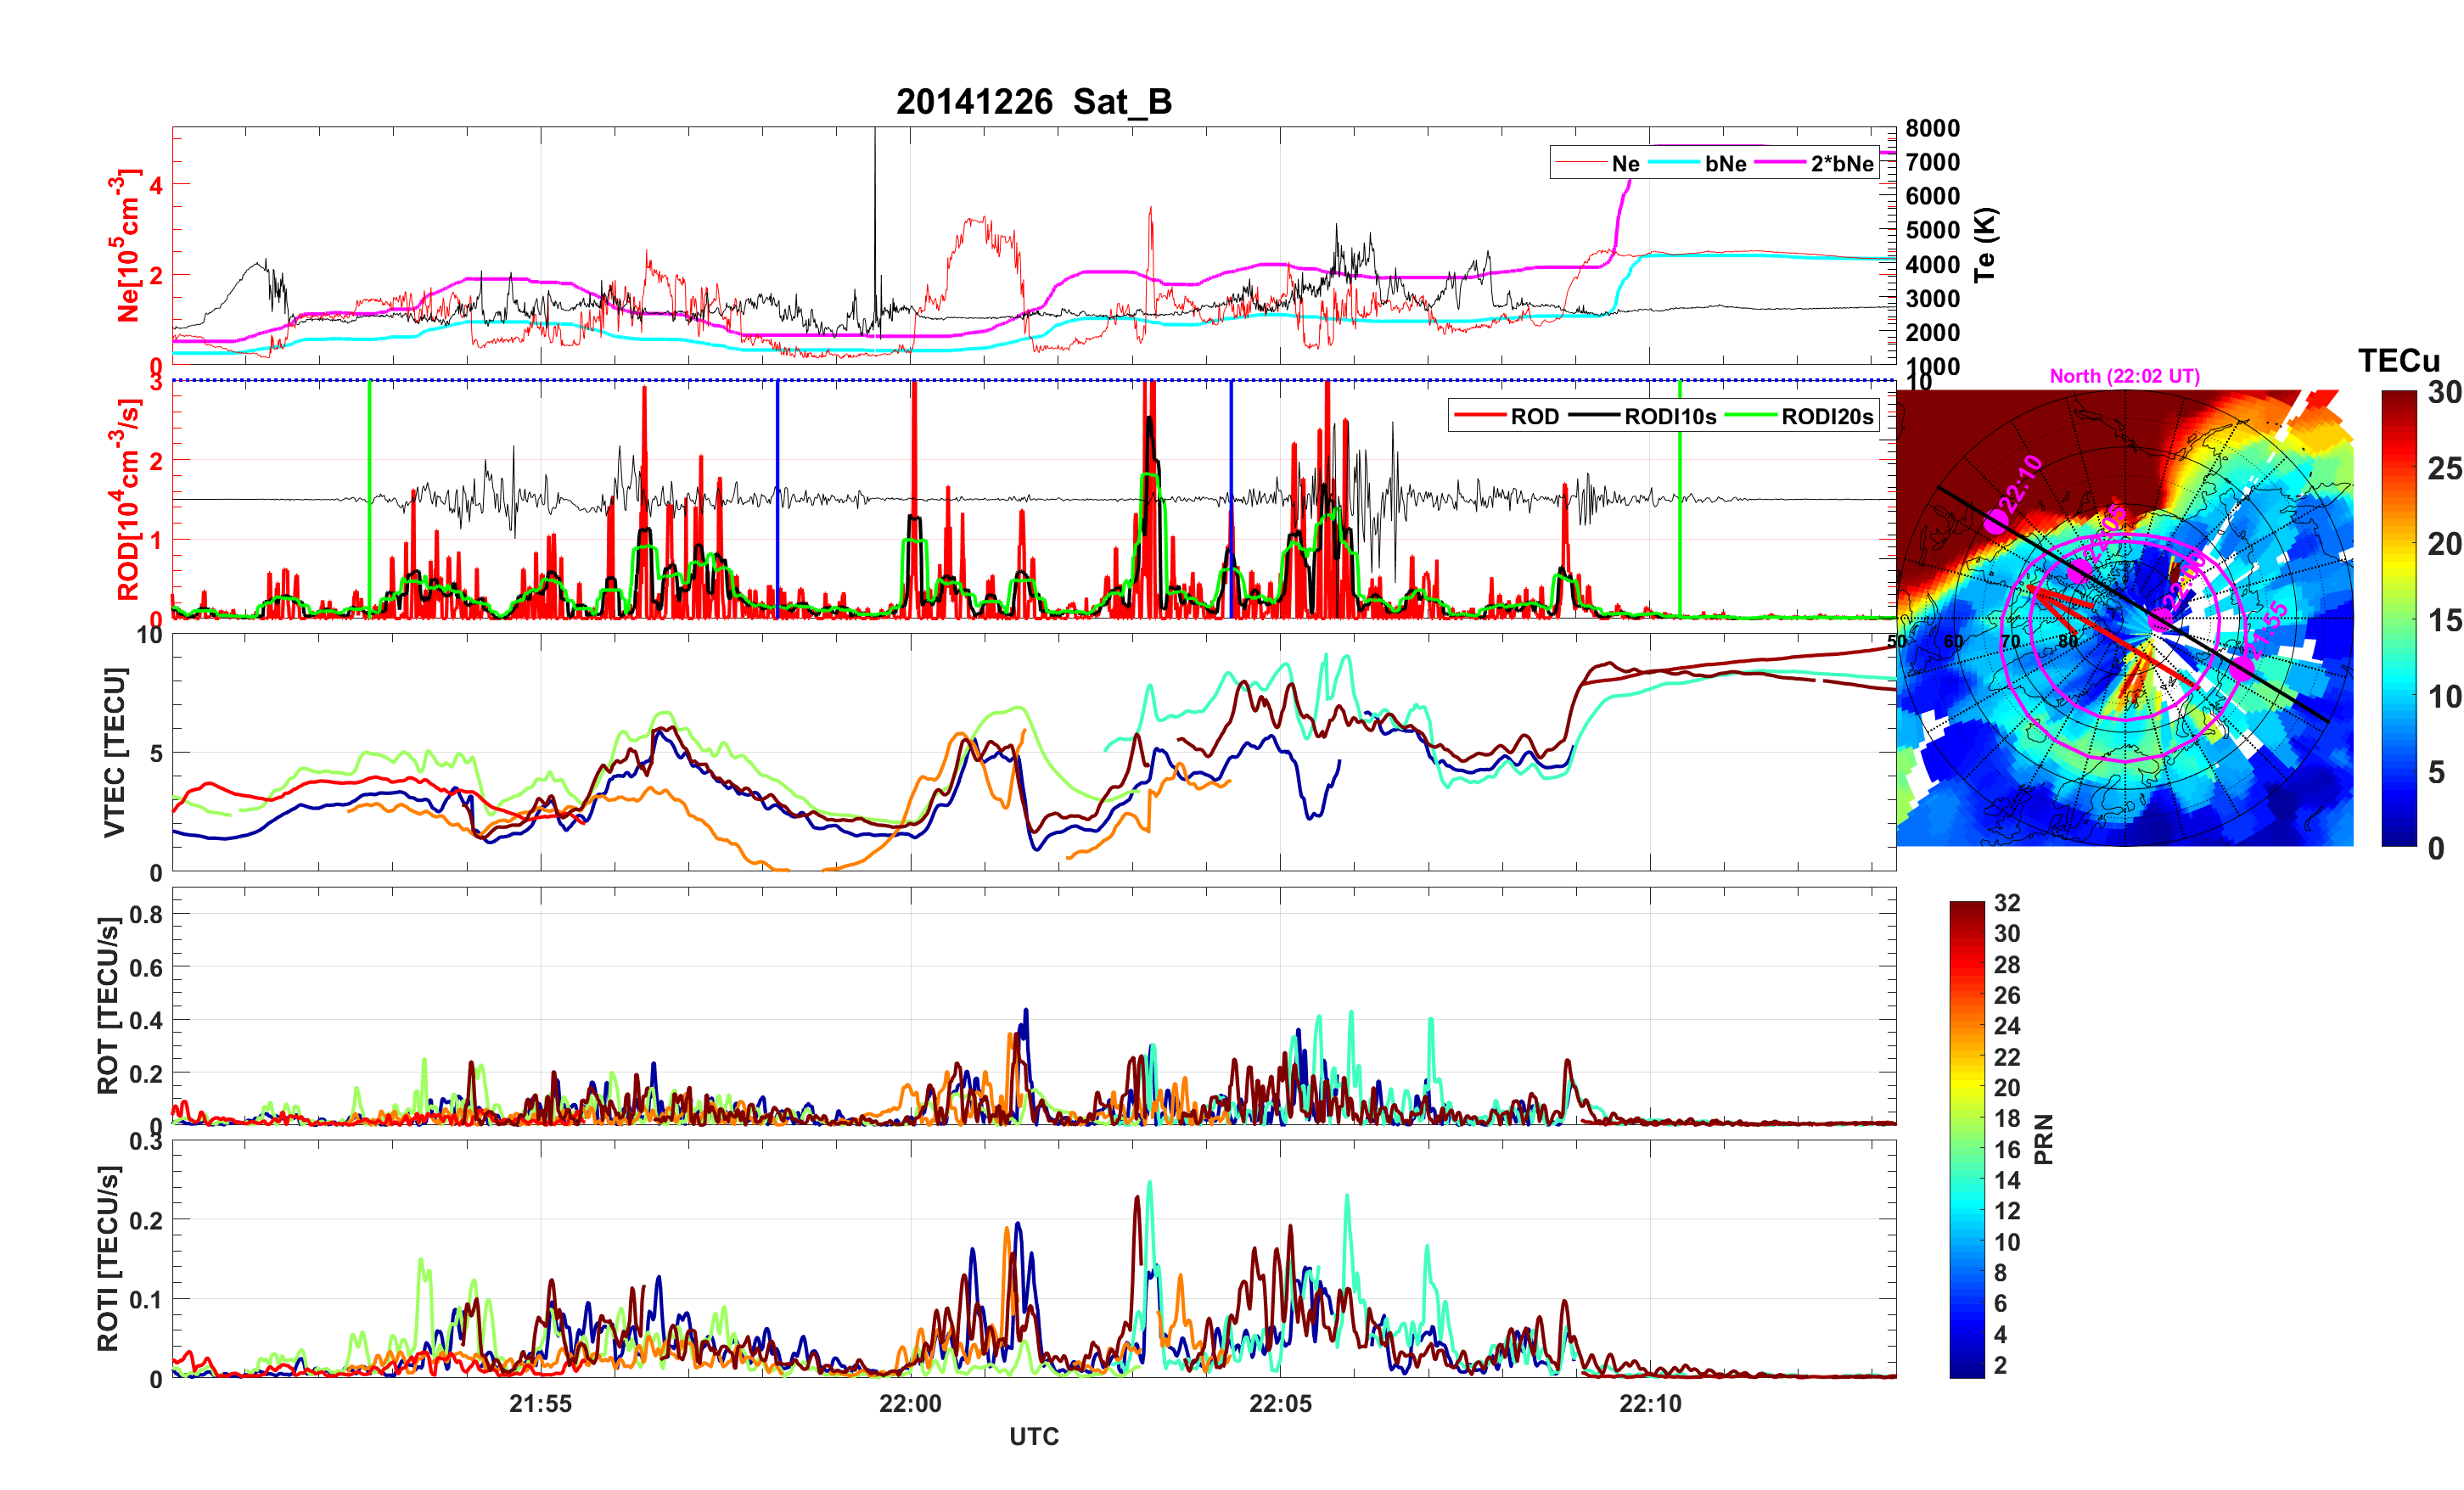
Task: Click the ROD red legend entry
Action: [x=1534, y=417]
